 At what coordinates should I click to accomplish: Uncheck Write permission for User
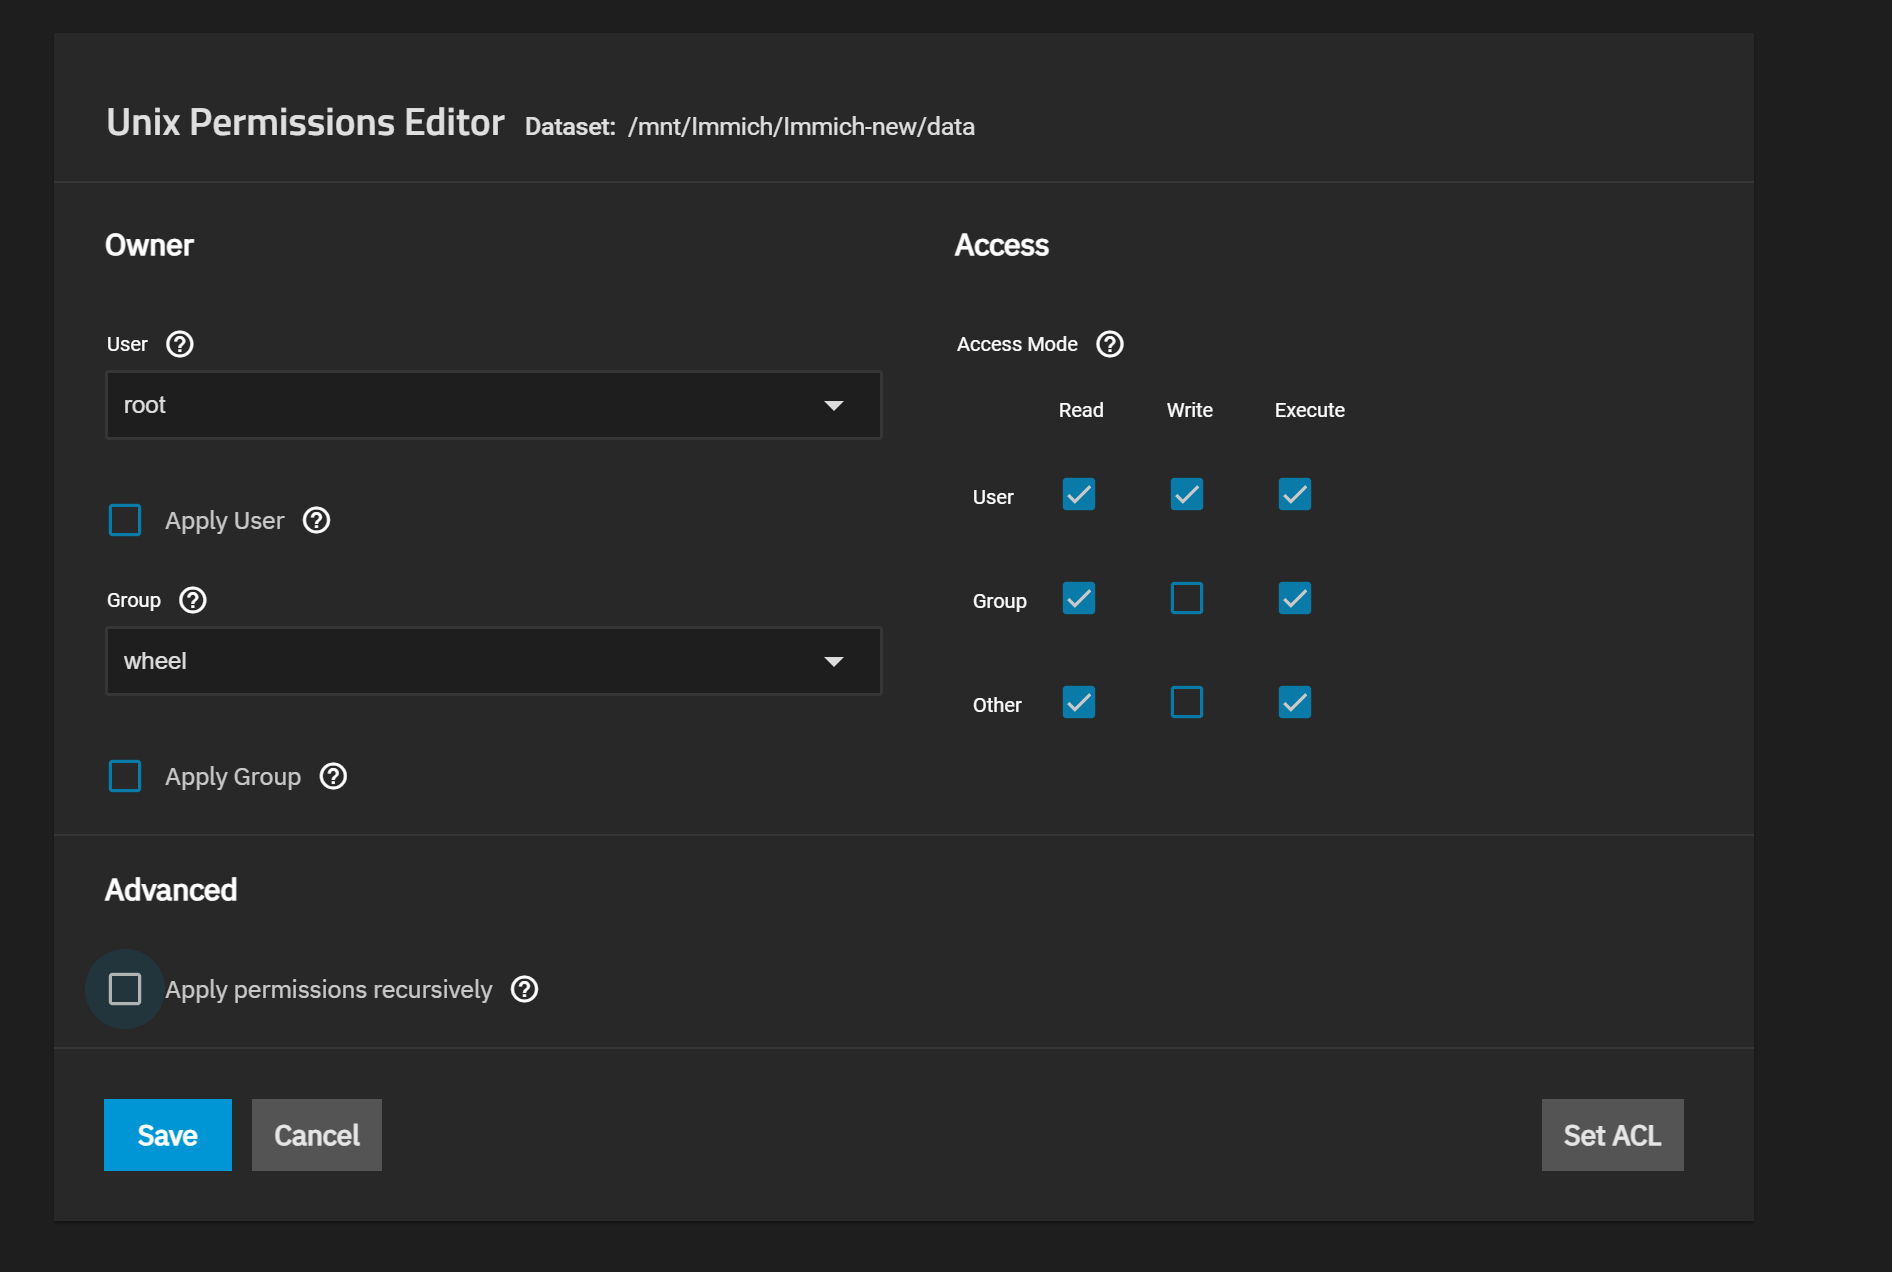coord(1187,494)
